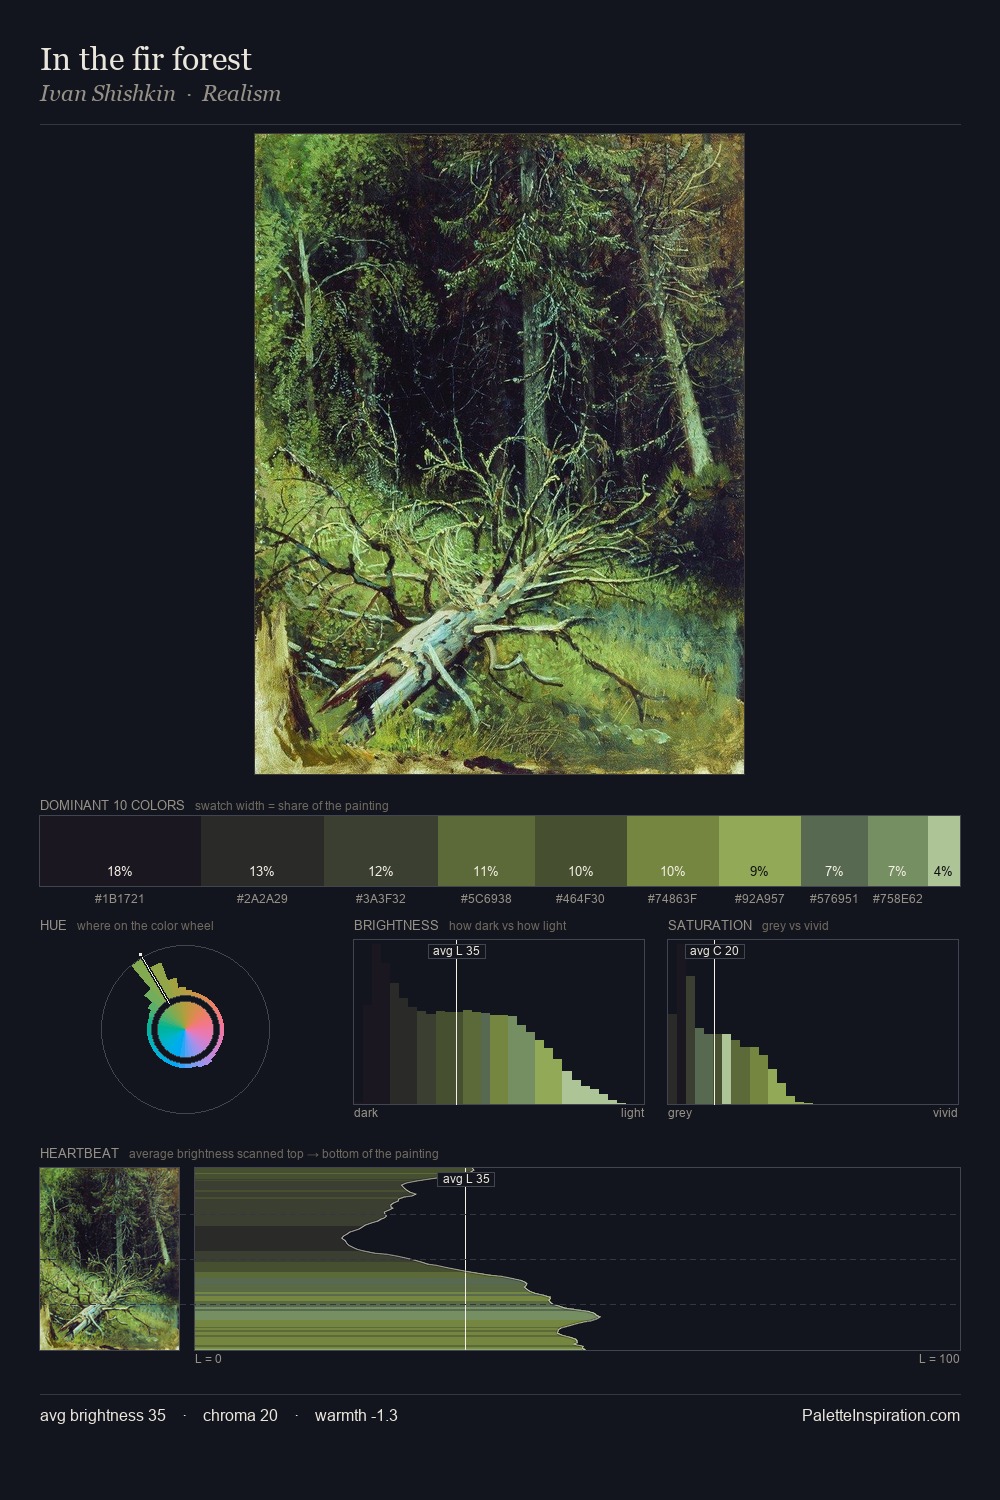Image resolution: width=1000 pixels, height=1500 pixels.
Task: Open the PaletteInspiration.com link
Action: point(881,1415)
